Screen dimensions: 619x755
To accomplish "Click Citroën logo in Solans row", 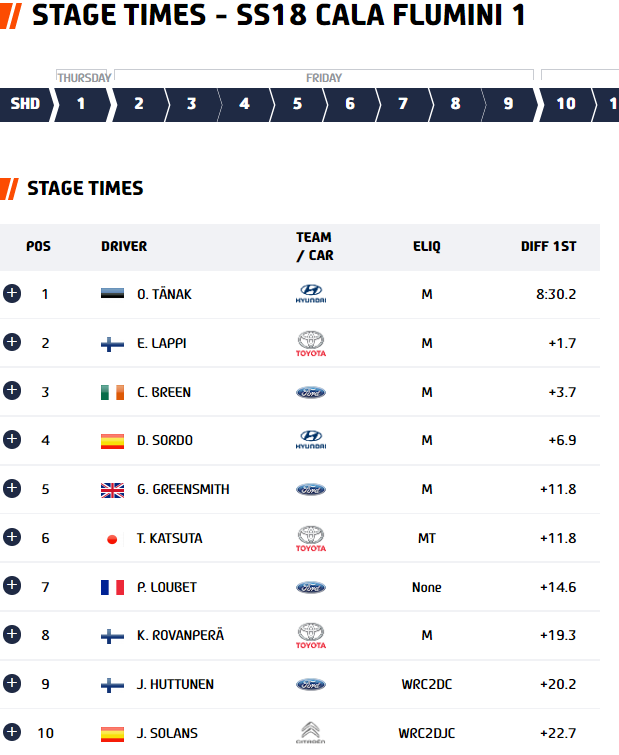I will [311, 733].
